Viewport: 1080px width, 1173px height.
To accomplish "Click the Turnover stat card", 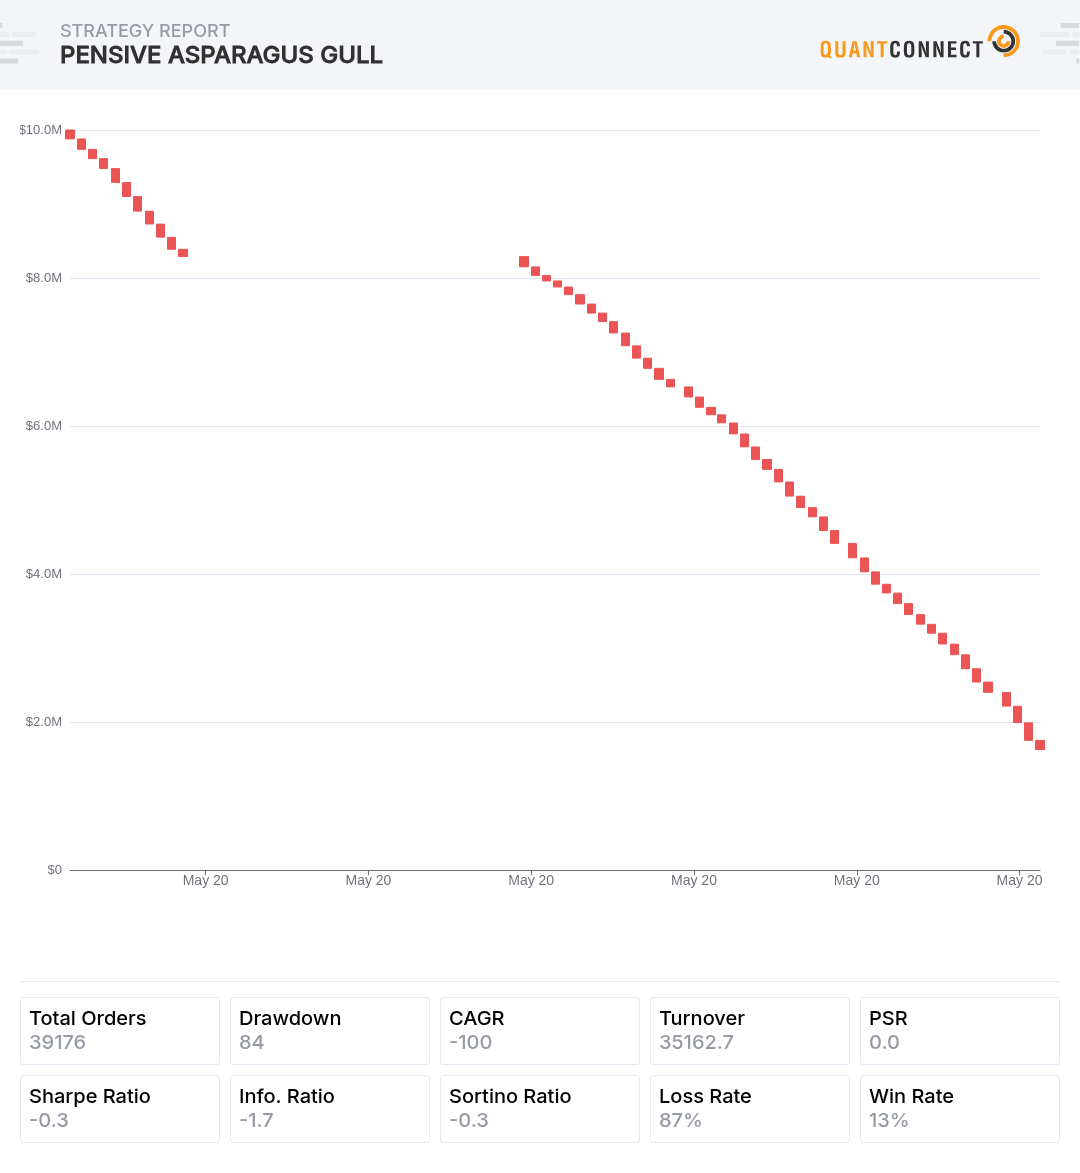I will tap(750, 1031).
